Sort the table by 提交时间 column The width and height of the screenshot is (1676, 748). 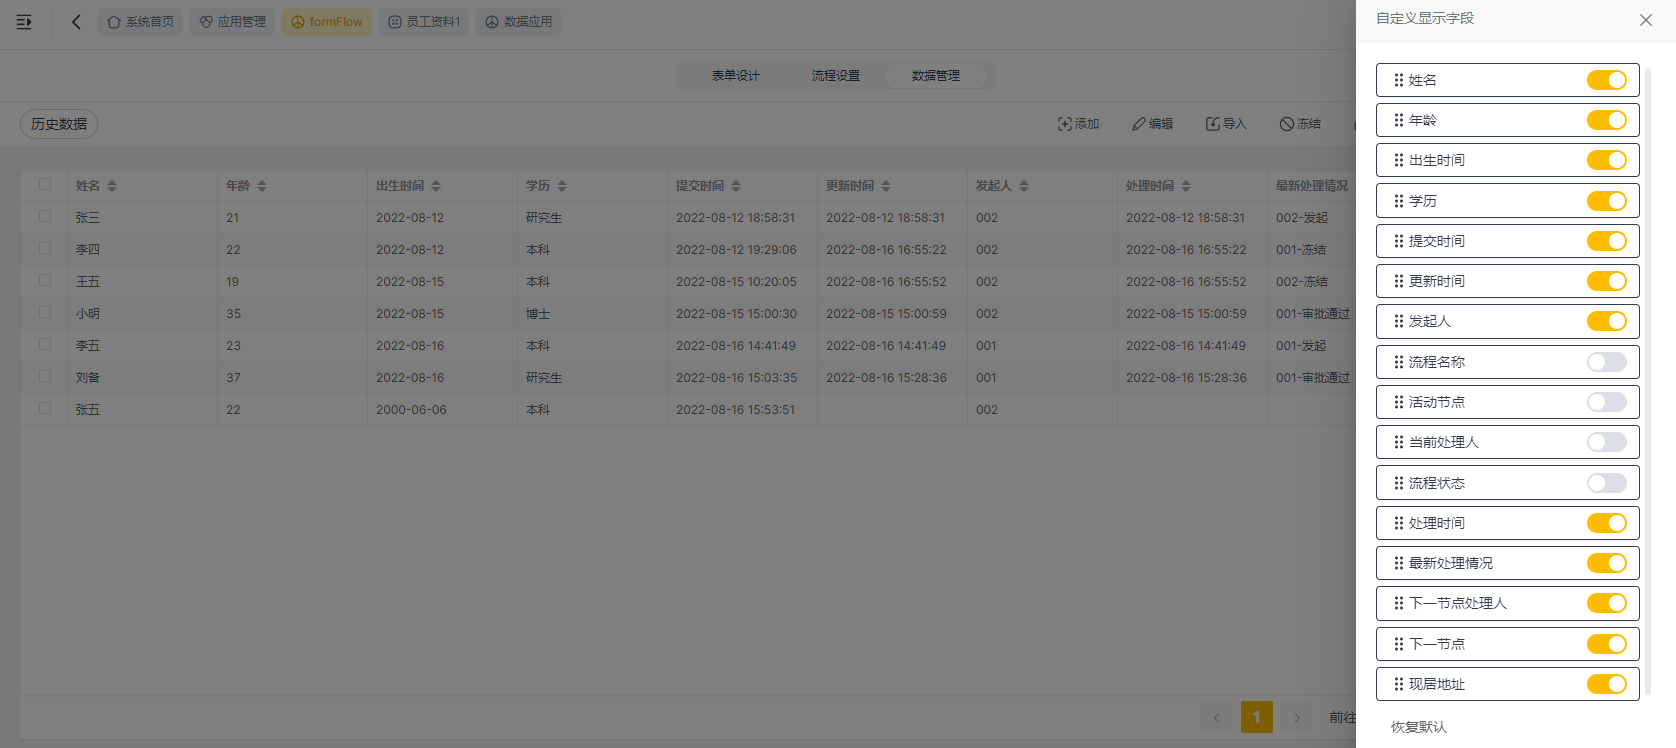tap(736, 186)
